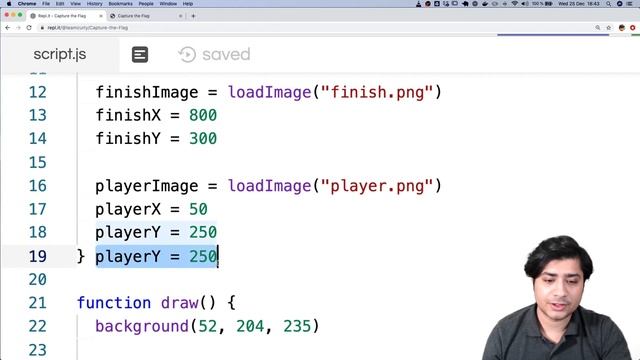The height and width of the screenshot is (360, 640).
Task: Open the History menu
Action: (94, 4)
